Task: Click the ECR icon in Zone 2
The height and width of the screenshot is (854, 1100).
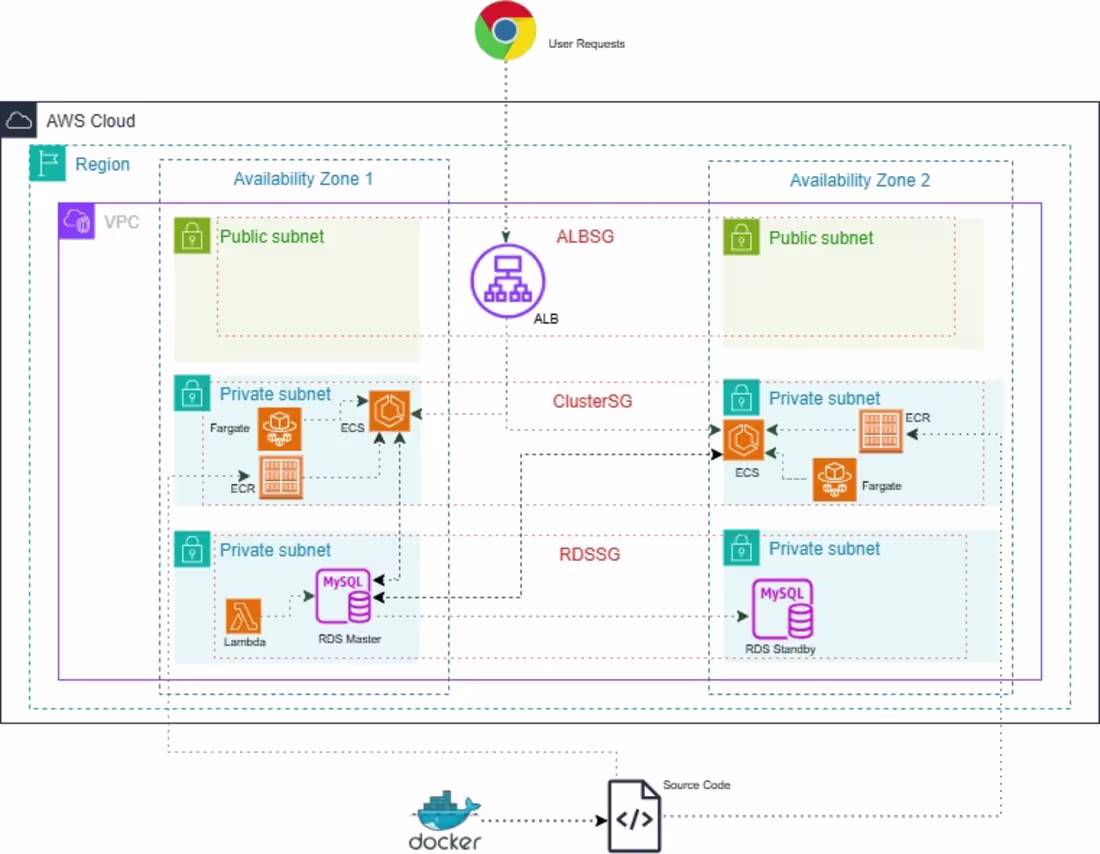Action: coord(881,431)
